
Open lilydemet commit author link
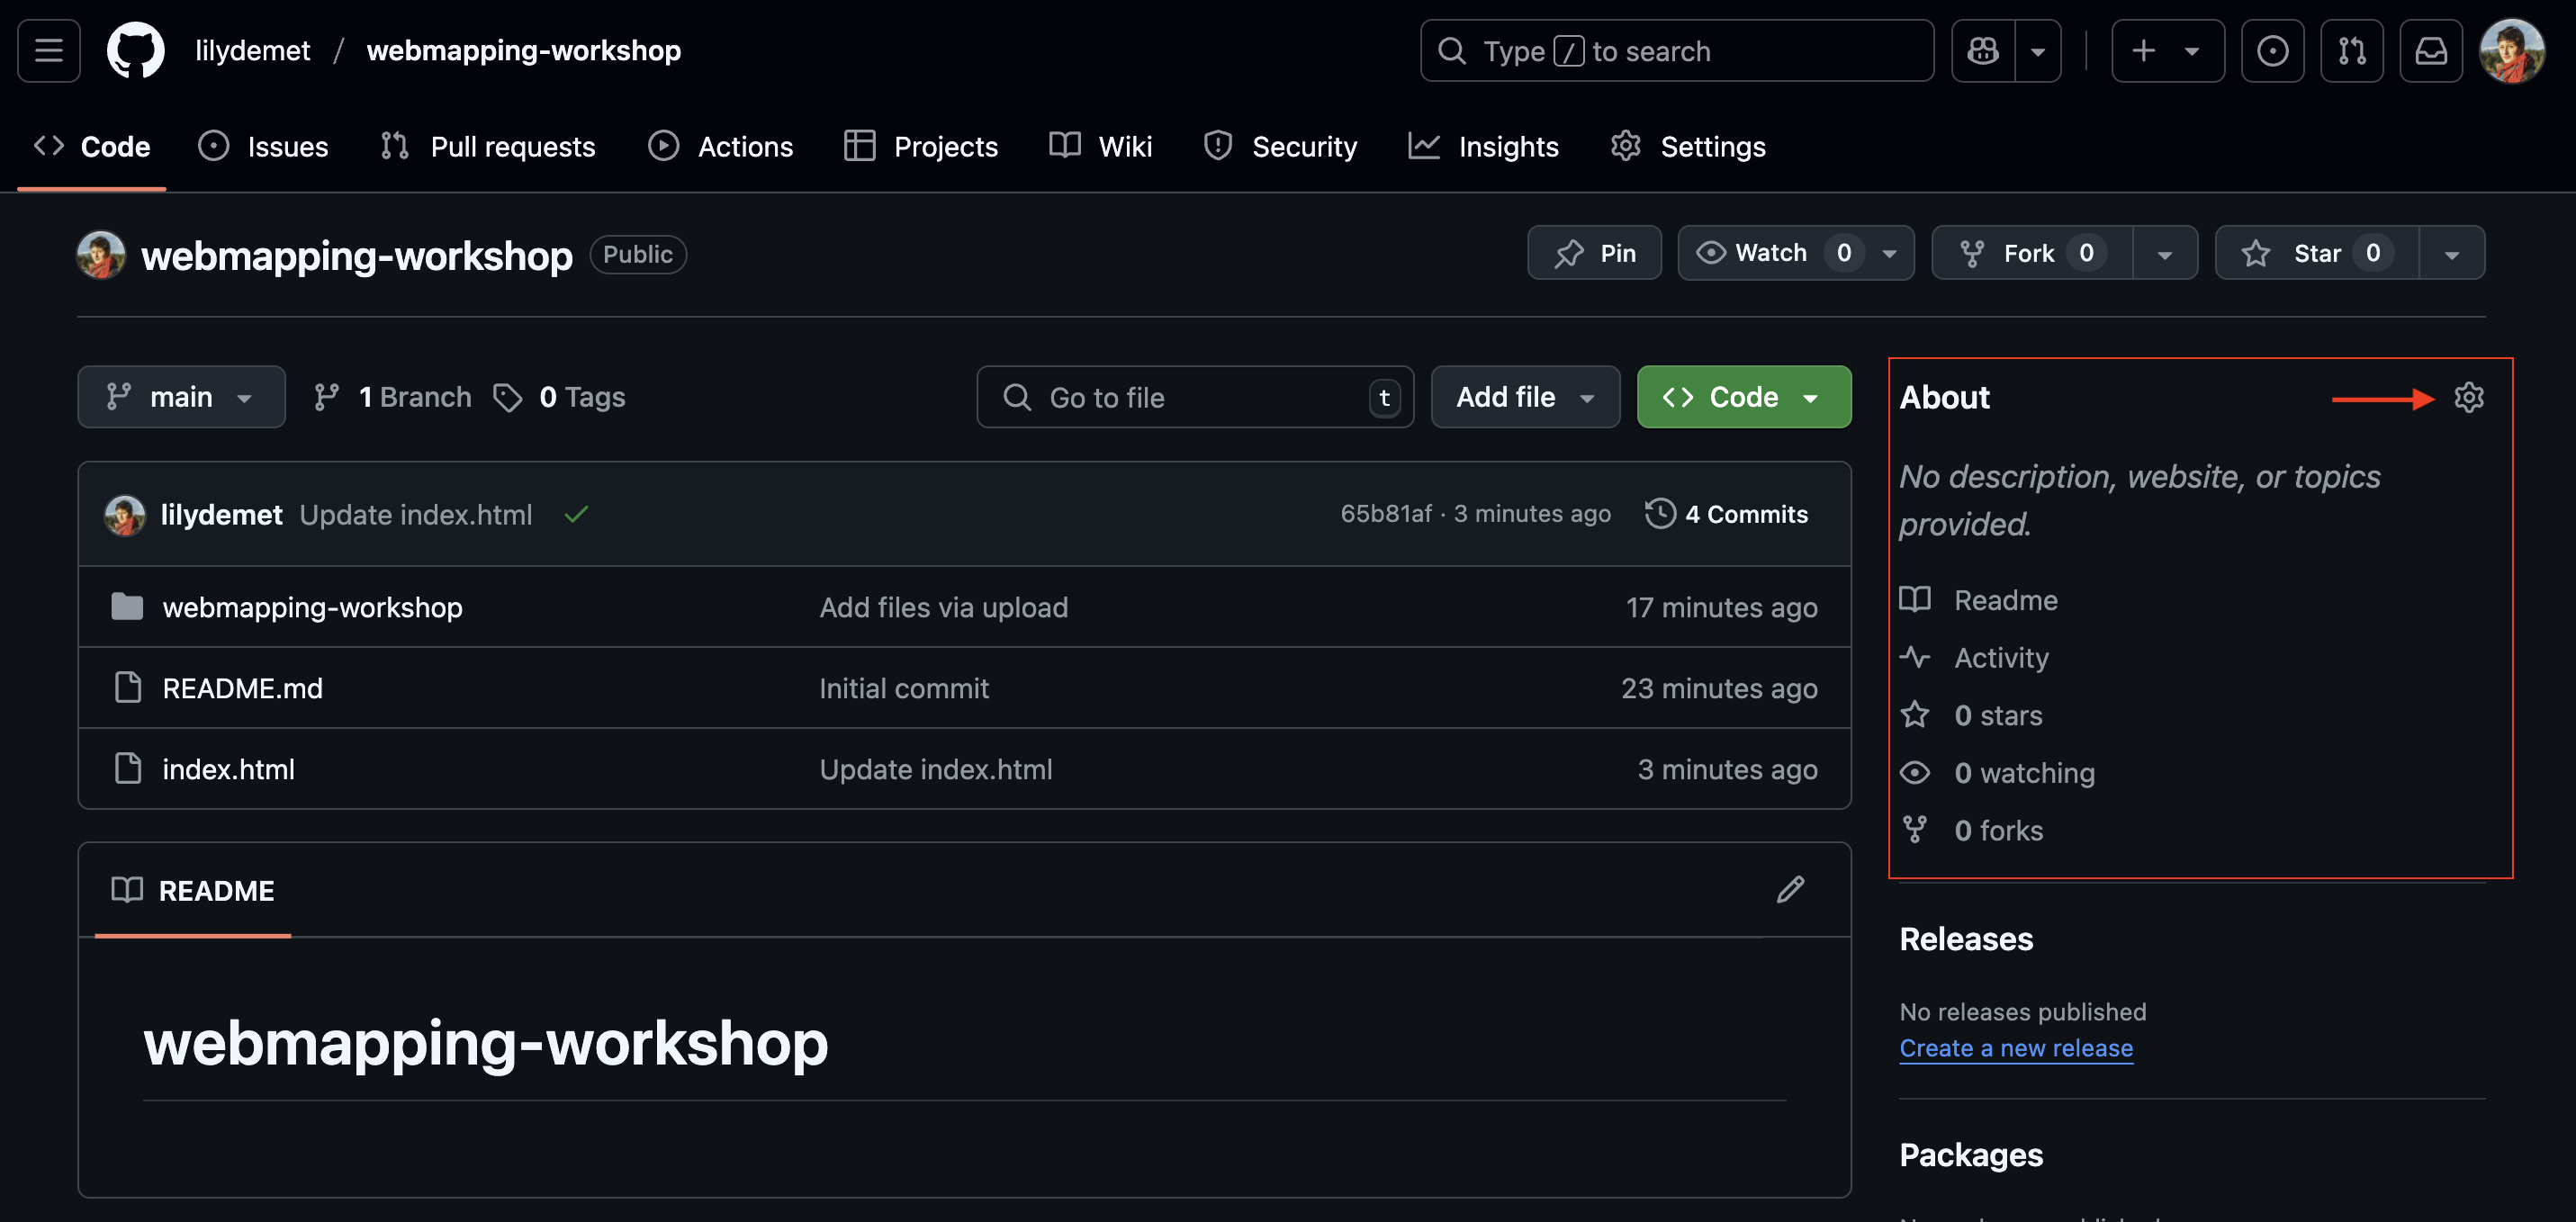[221, 514]
